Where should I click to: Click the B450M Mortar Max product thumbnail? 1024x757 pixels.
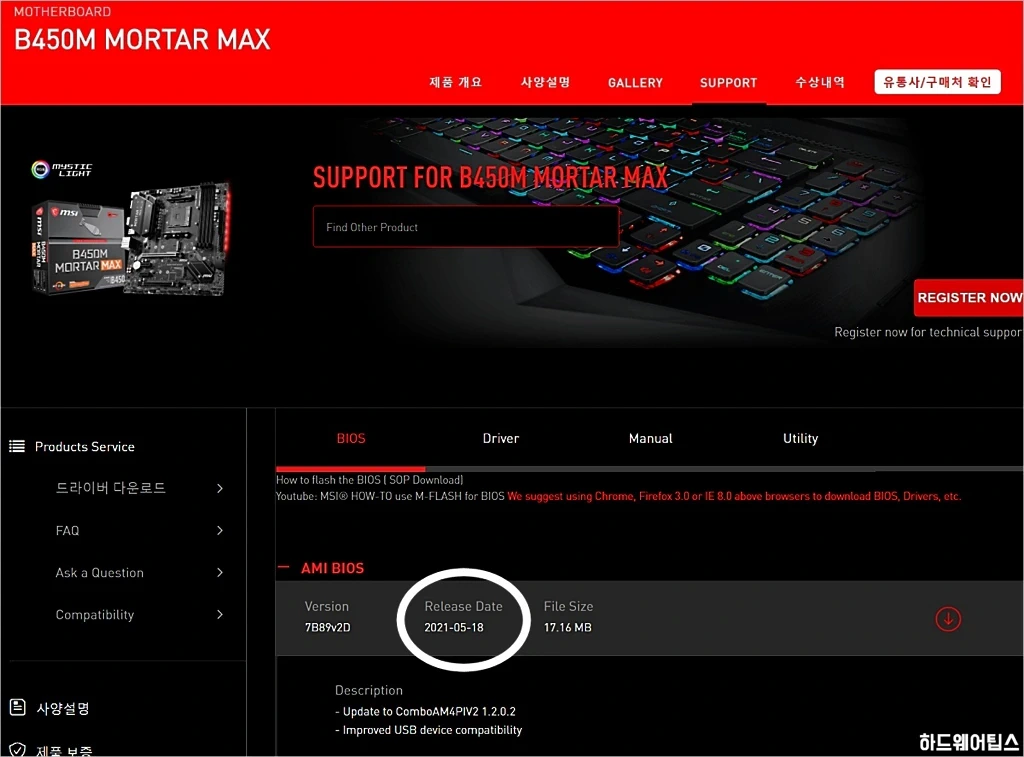[x=132, y=238]
